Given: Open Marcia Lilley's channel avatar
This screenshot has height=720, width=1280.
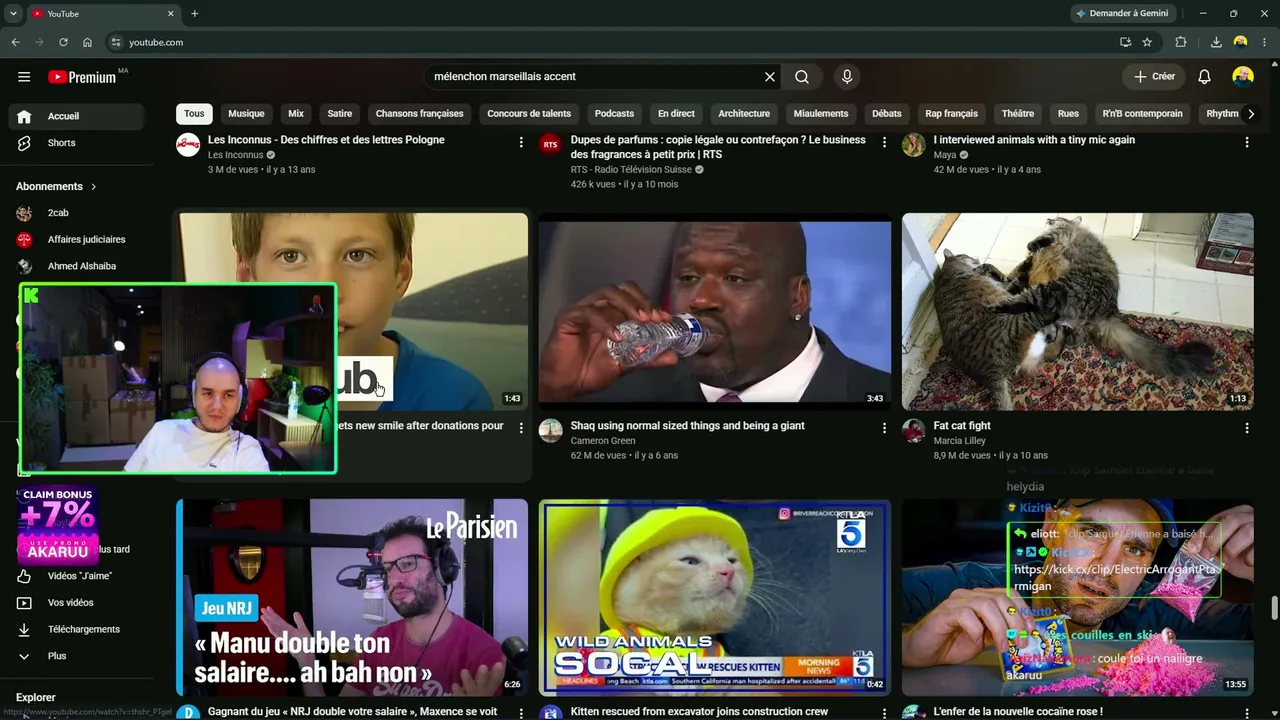Looking at the screenshot, I should point(913,431).
